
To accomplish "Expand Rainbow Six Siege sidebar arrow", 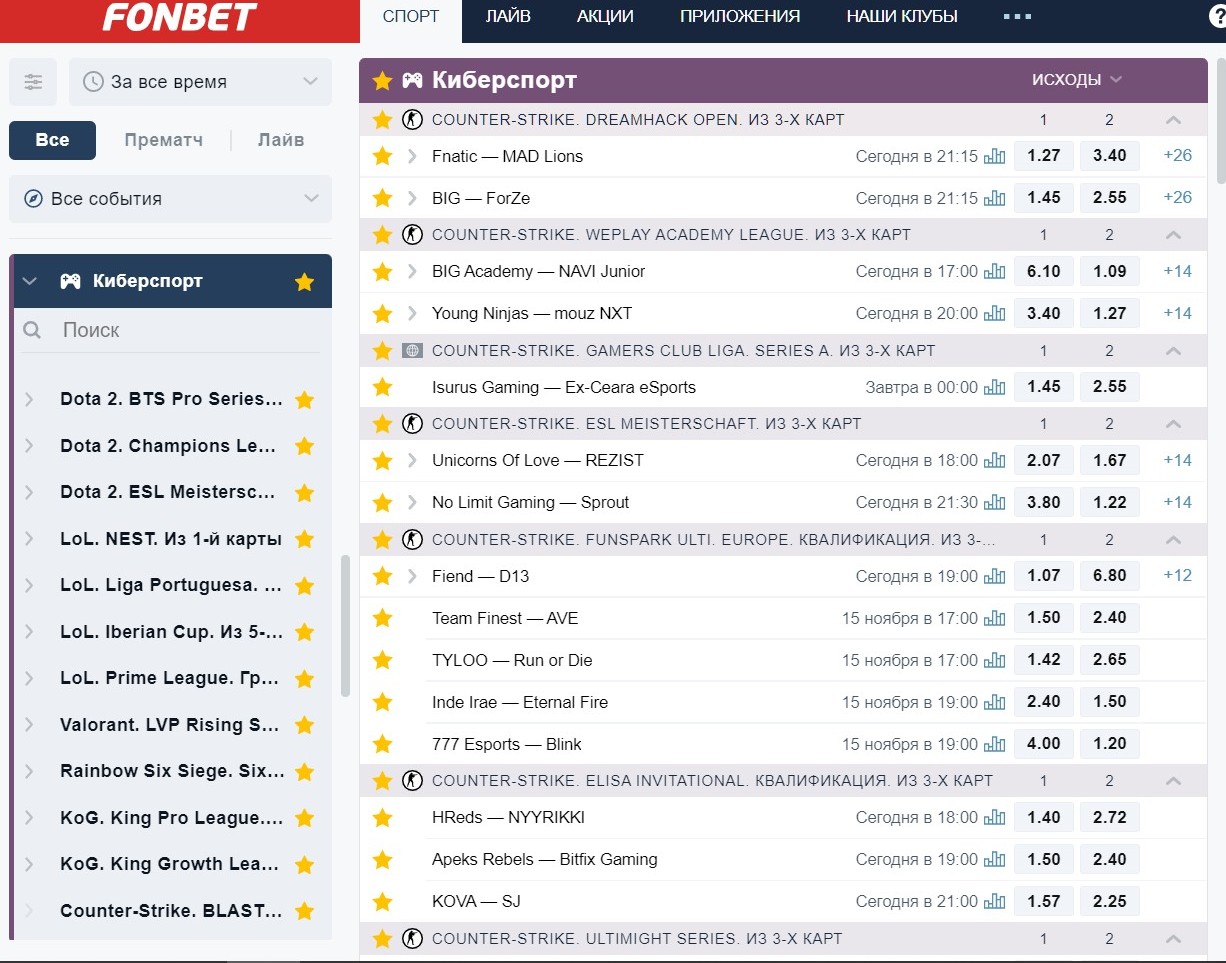I will 29,772.
